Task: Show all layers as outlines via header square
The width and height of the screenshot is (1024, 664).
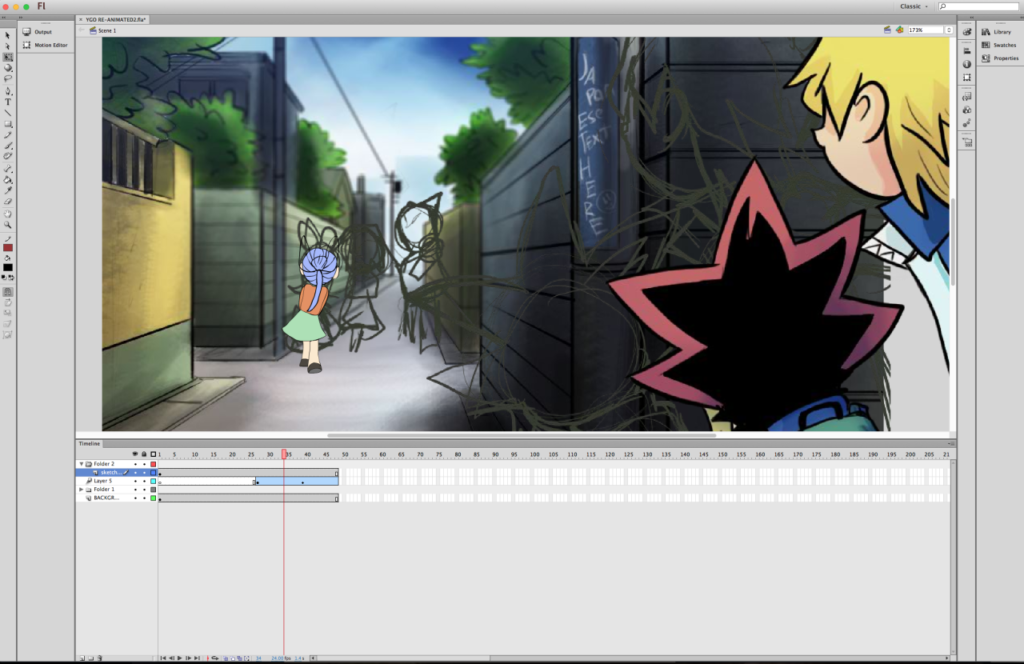Action: coord(153,454)
